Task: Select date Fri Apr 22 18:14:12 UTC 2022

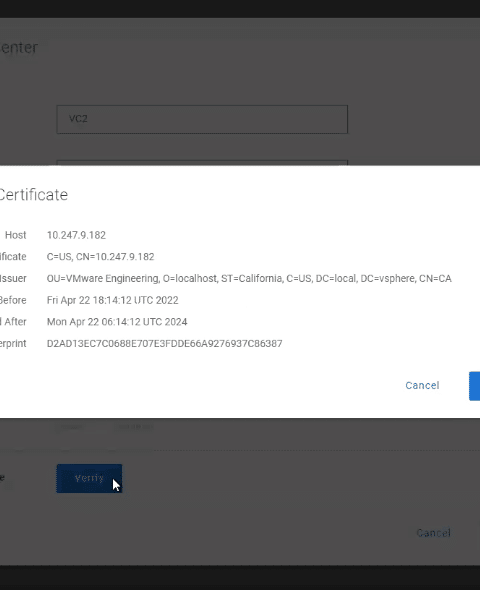Action: (x=112, y=300)
